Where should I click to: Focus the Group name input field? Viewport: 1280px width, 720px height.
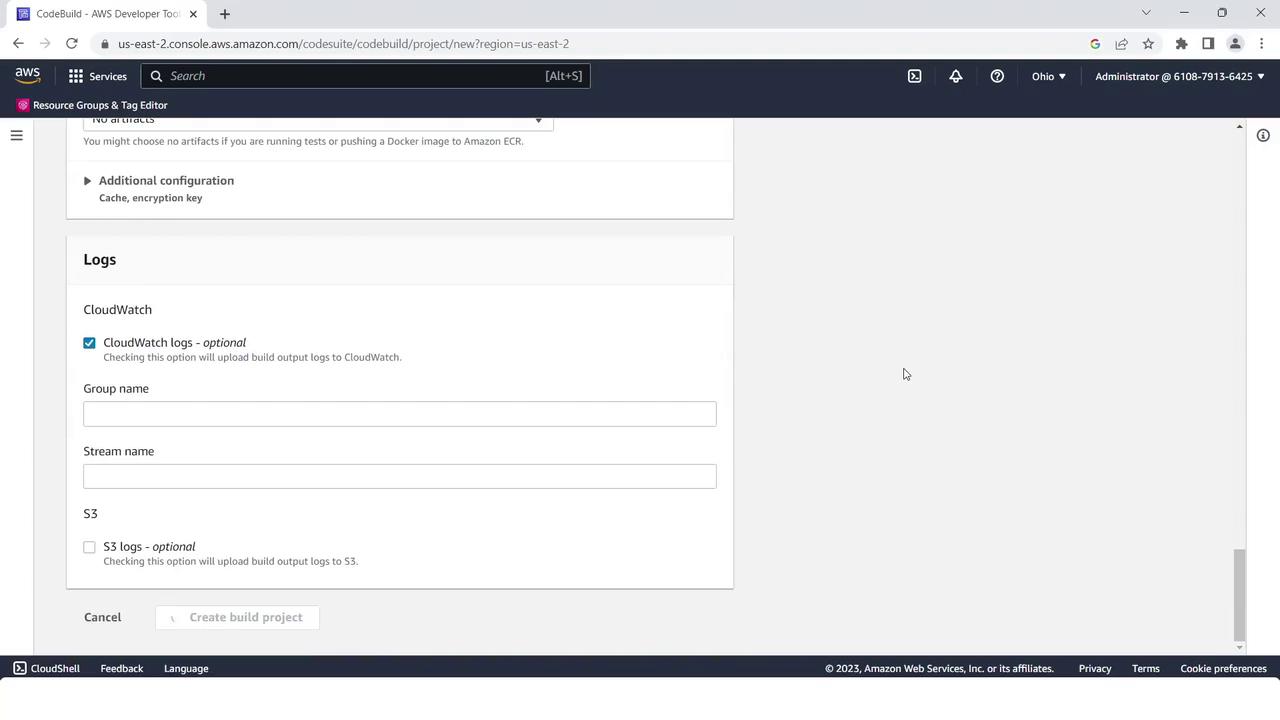(400, 414)
